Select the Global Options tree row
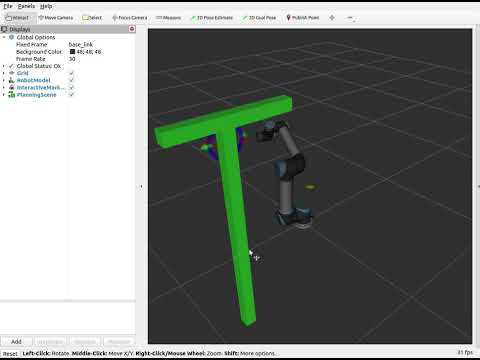The width and height of the screenshot is (480, 360). 68,37
